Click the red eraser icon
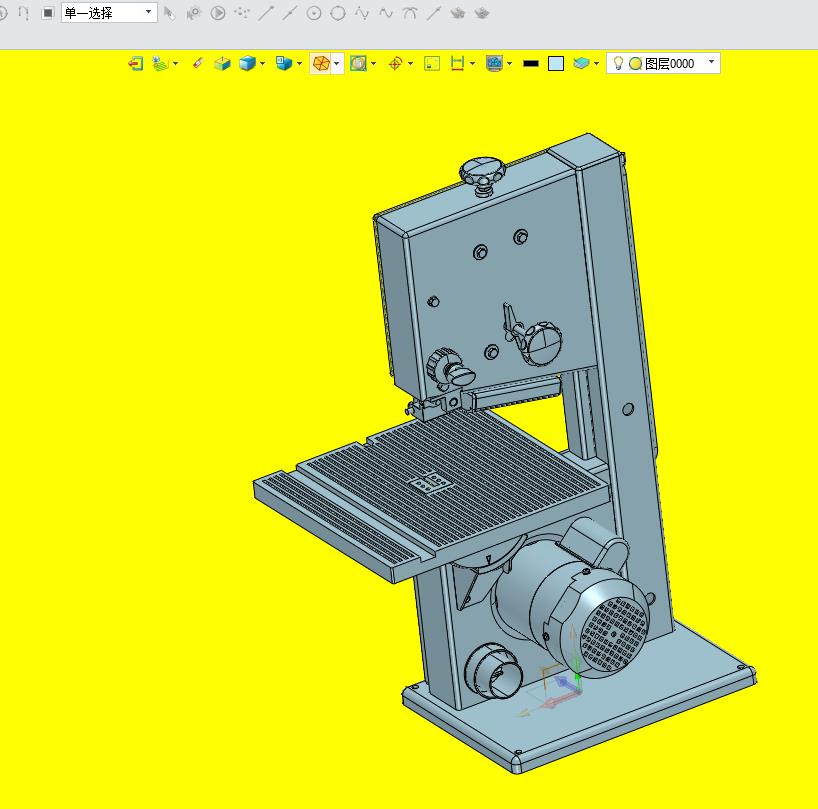This screenshot has width=818, height=809. 198,64
